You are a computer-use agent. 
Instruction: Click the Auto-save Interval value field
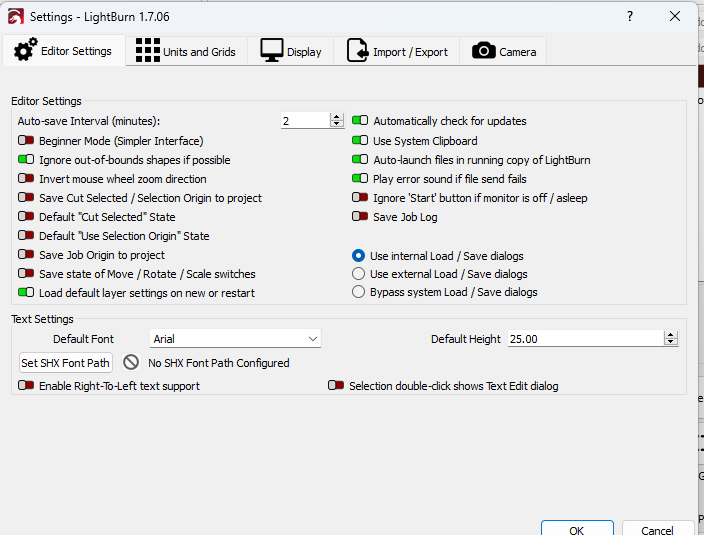pyautogui.click(x=305, y=121)
